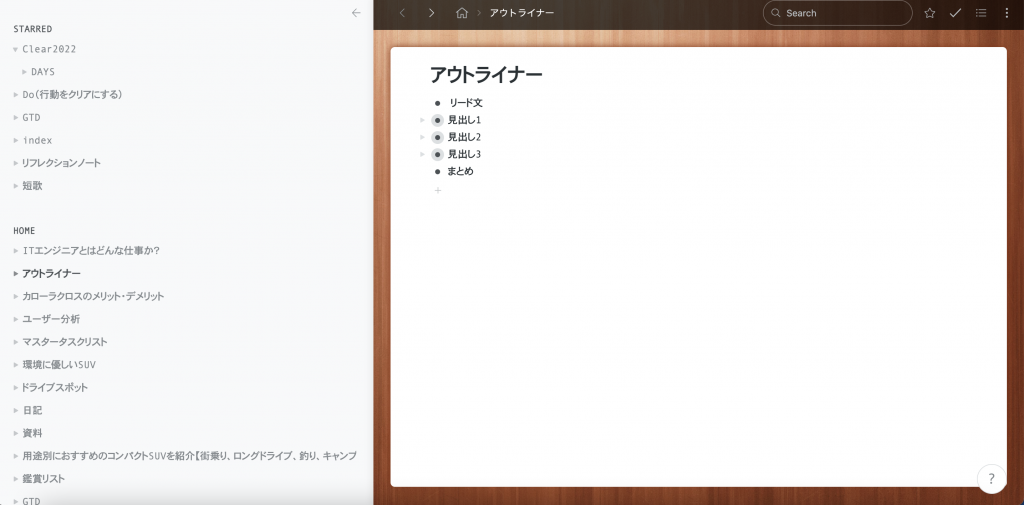Click the bullet of 見出し2
This screenshot has height=505, width=1024.
[x=438, y=137]
